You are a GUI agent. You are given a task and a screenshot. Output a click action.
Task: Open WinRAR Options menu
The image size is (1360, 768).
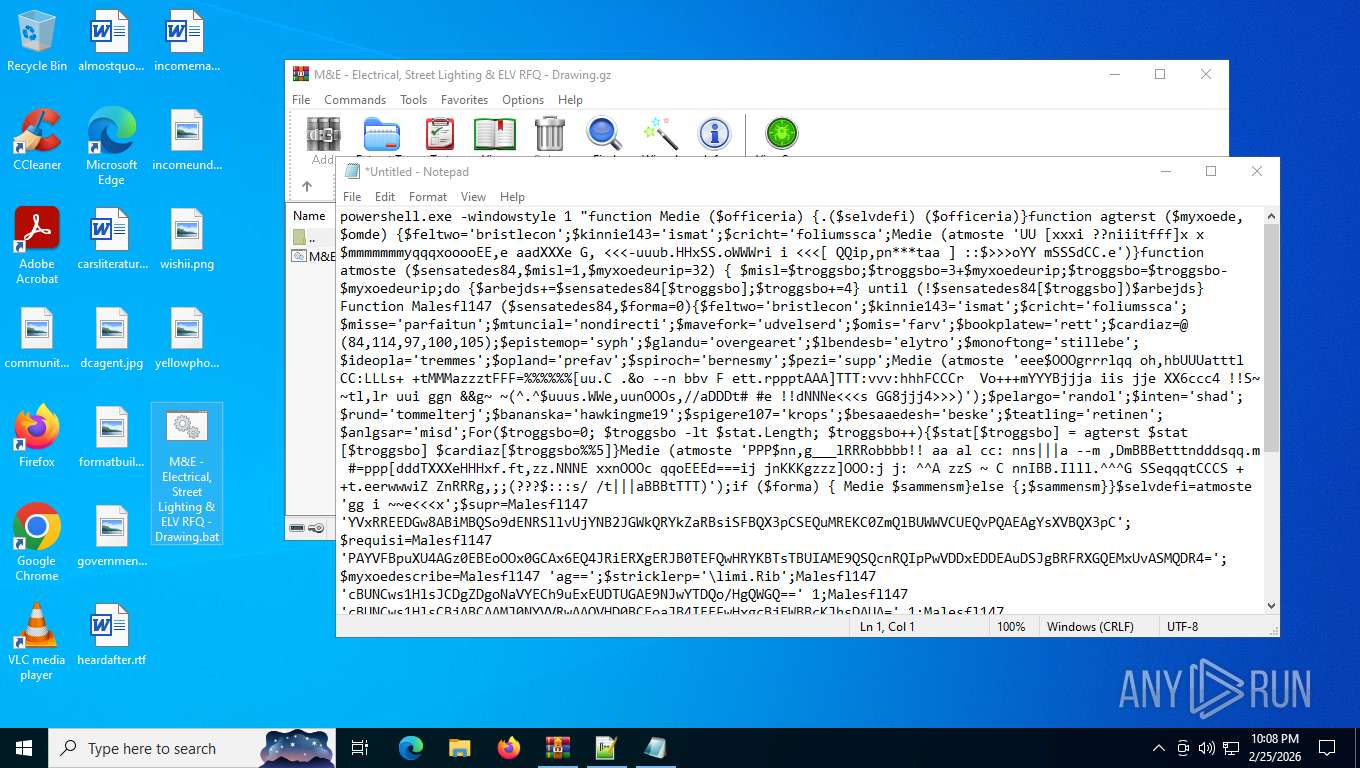pos(523,100)
